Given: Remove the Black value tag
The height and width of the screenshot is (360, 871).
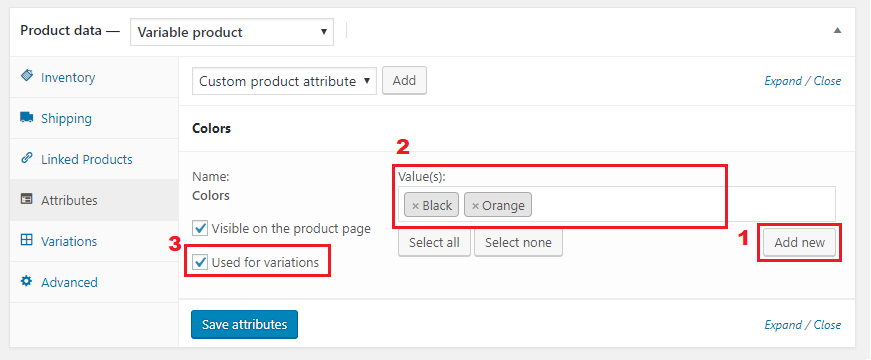Looking at the screenshot, I should pyautogui.click(x=415, y=206).
